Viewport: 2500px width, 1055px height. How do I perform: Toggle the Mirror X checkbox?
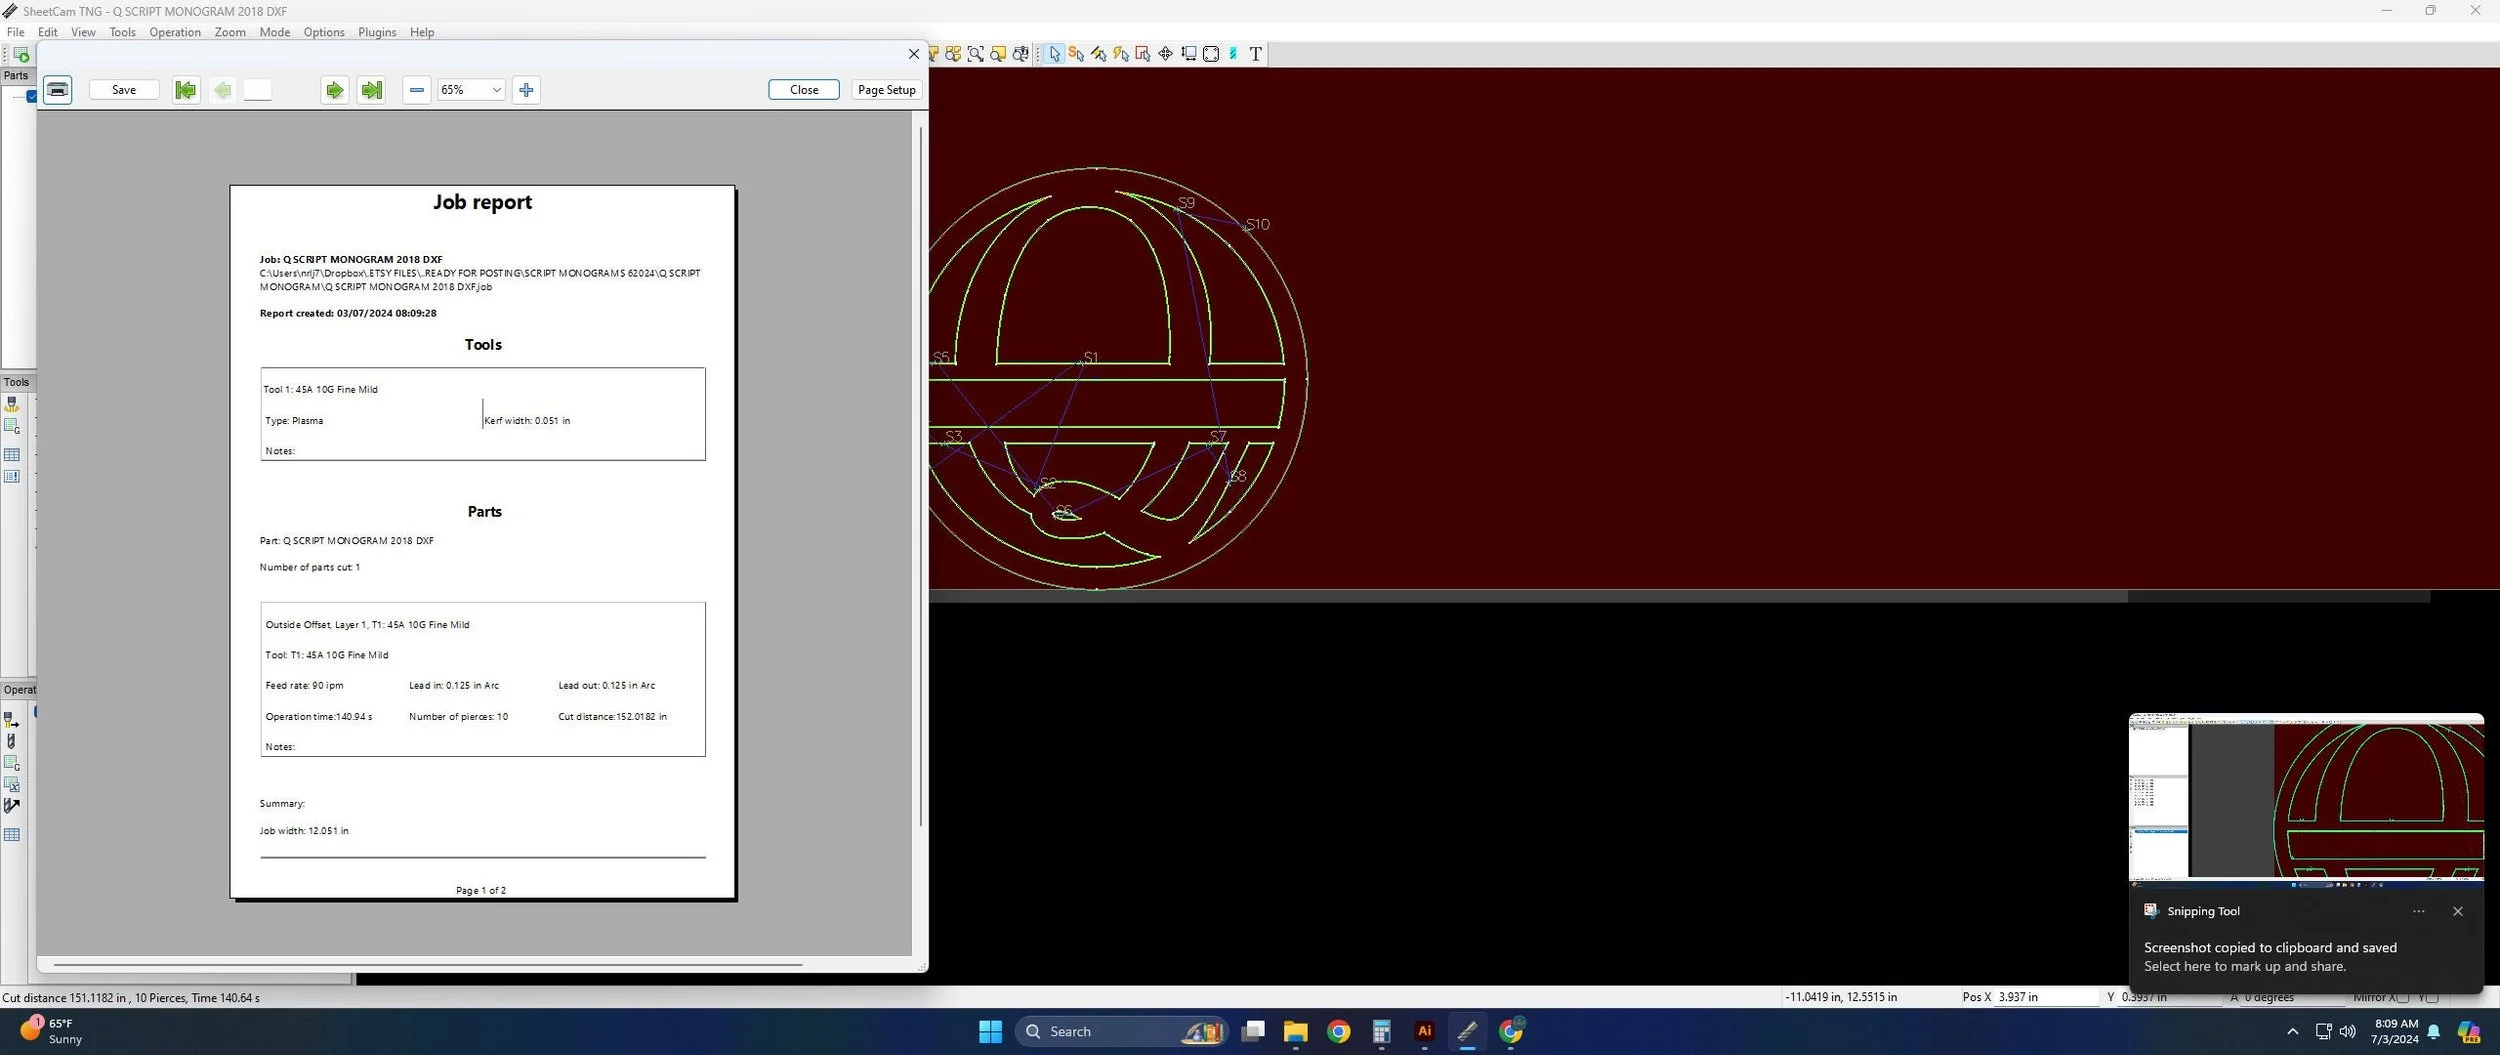[2402, 997]
